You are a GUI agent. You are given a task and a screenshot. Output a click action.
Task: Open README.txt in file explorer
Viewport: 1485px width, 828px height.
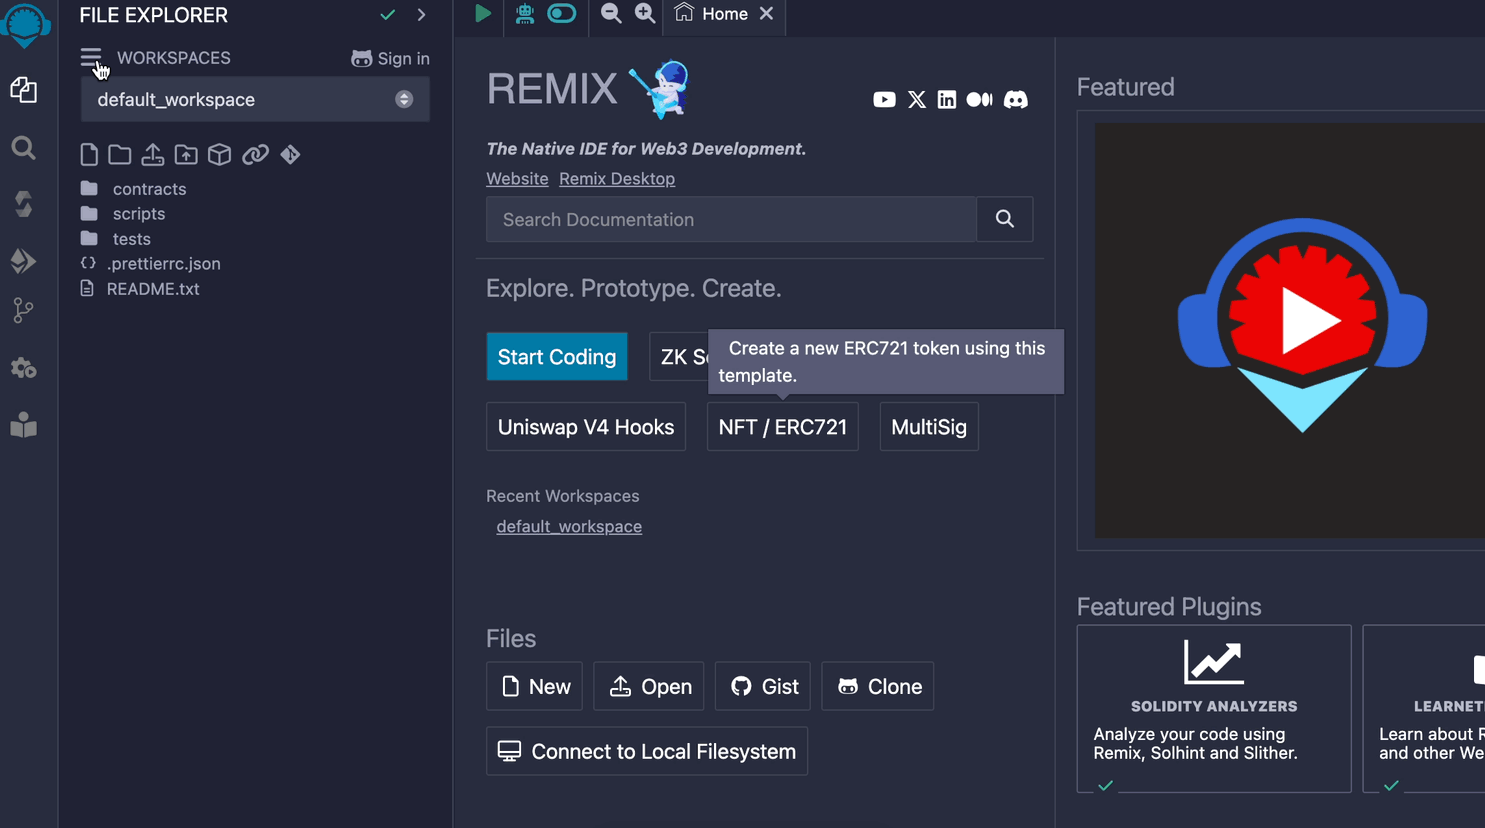[153, 289]
